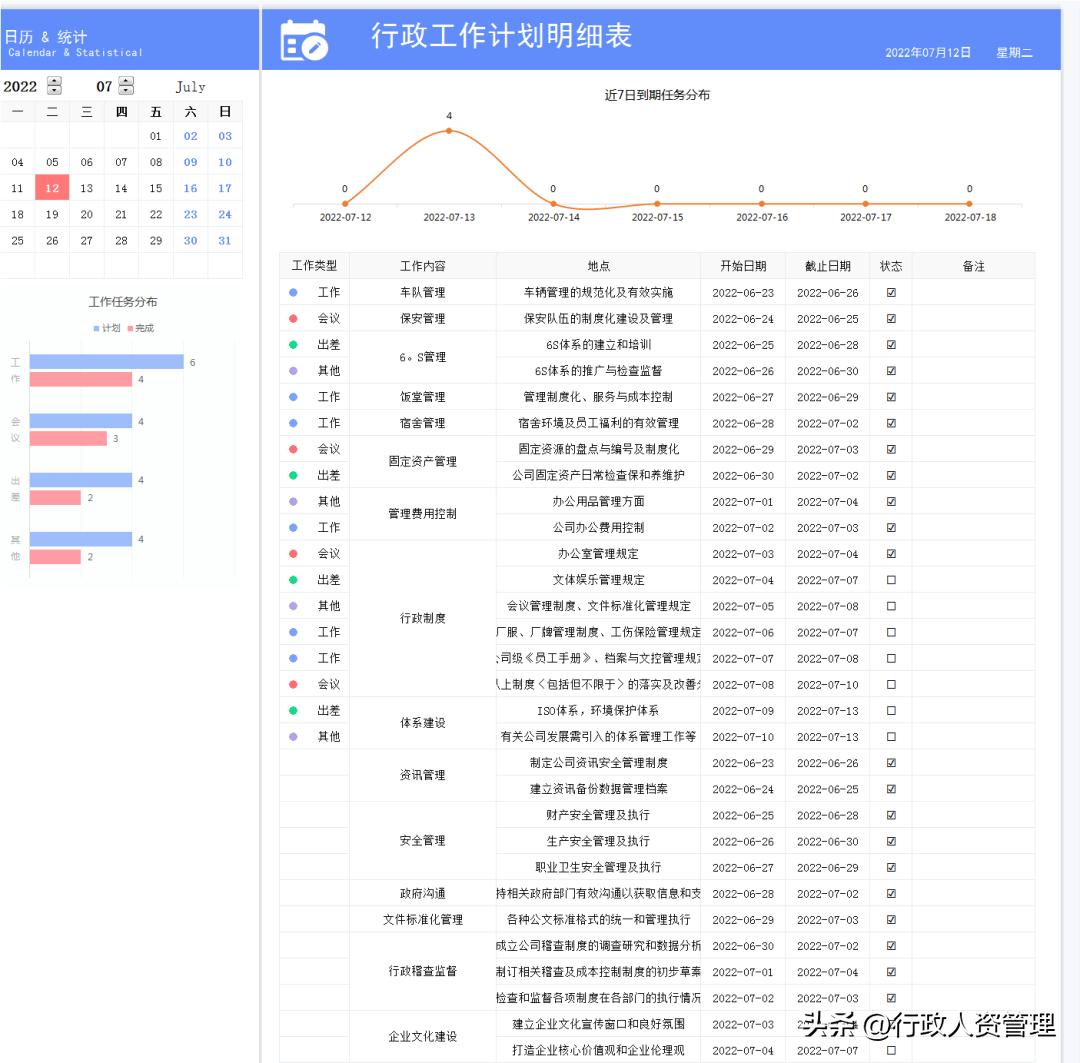Click the red dot marking the 保安管理 meeting
Image resolution: width=1080 pixels, height=1063 pixels.
291,318
